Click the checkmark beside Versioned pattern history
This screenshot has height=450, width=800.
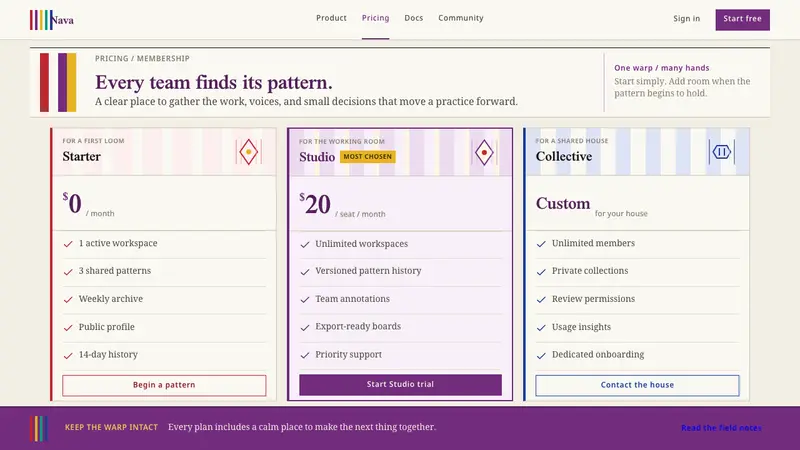(x=305, y=272)
